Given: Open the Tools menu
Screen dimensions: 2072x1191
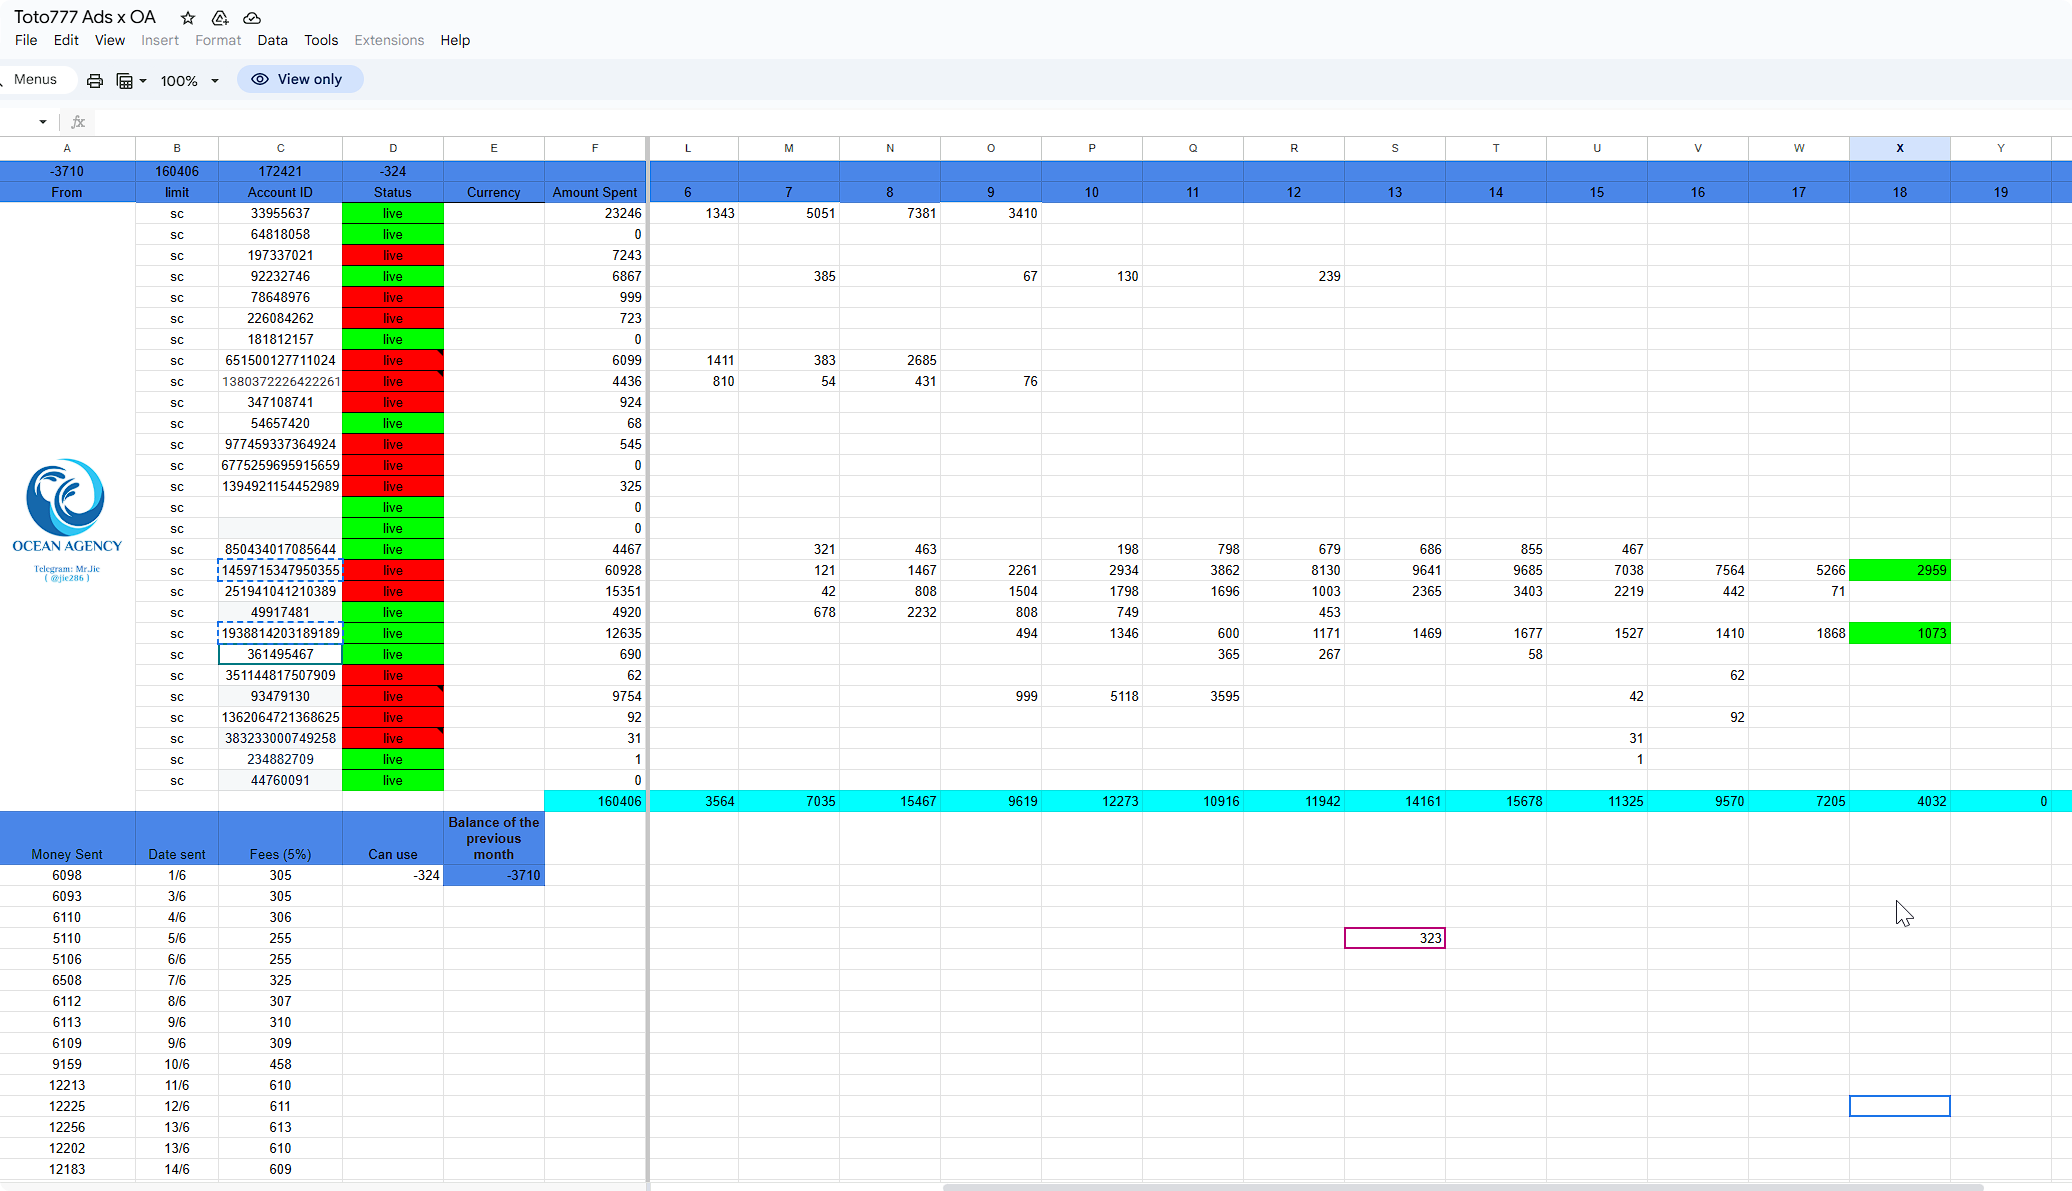Looking at the screenshot, I should [x=321, y=40].
